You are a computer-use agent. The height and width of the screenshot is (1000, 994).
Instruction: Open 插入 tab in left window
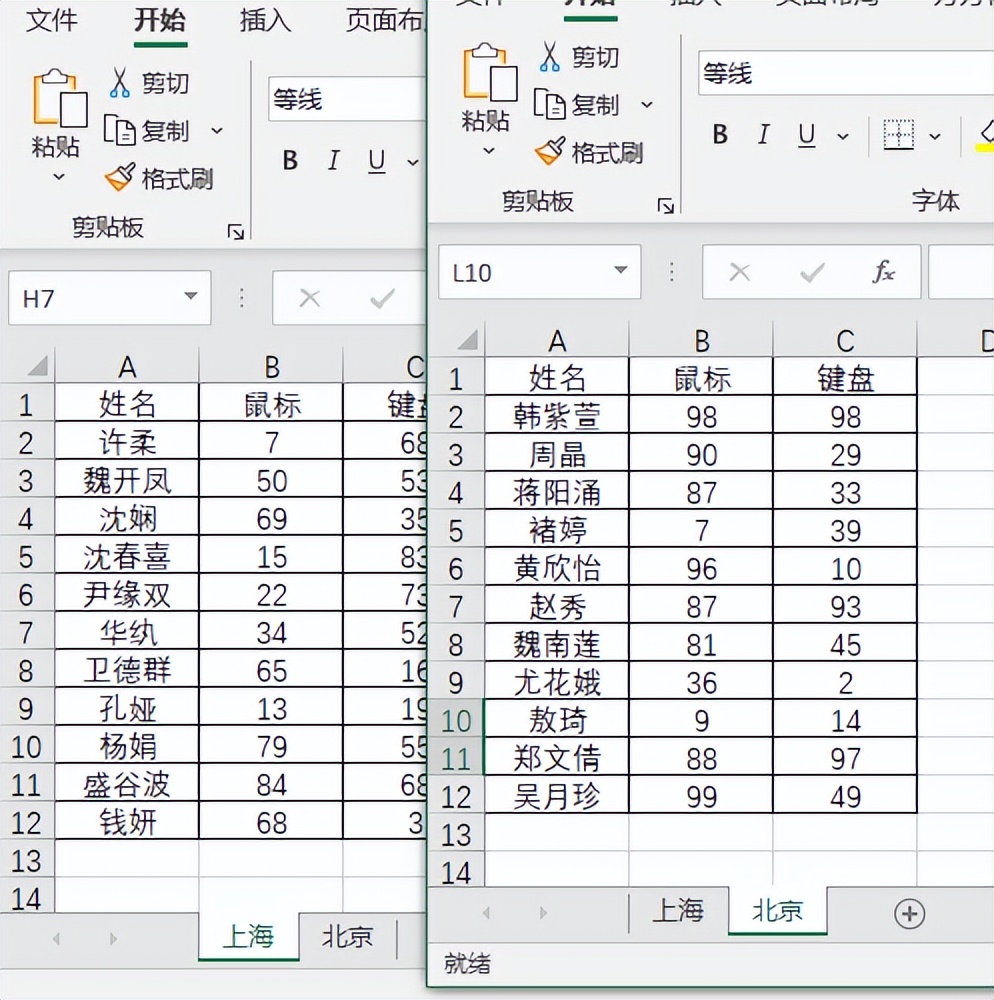pos(265,21)
